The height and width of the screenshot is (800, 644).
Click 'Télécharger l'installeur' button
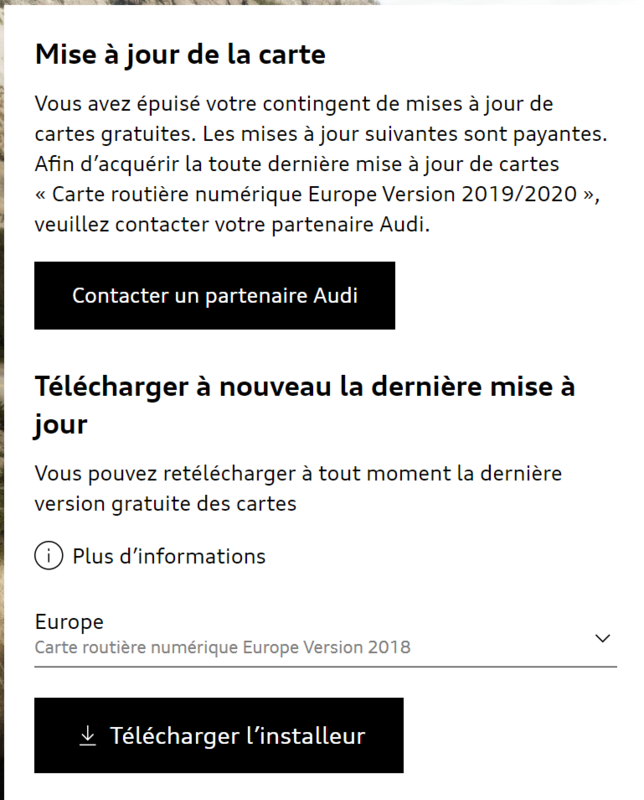(219, 736)
